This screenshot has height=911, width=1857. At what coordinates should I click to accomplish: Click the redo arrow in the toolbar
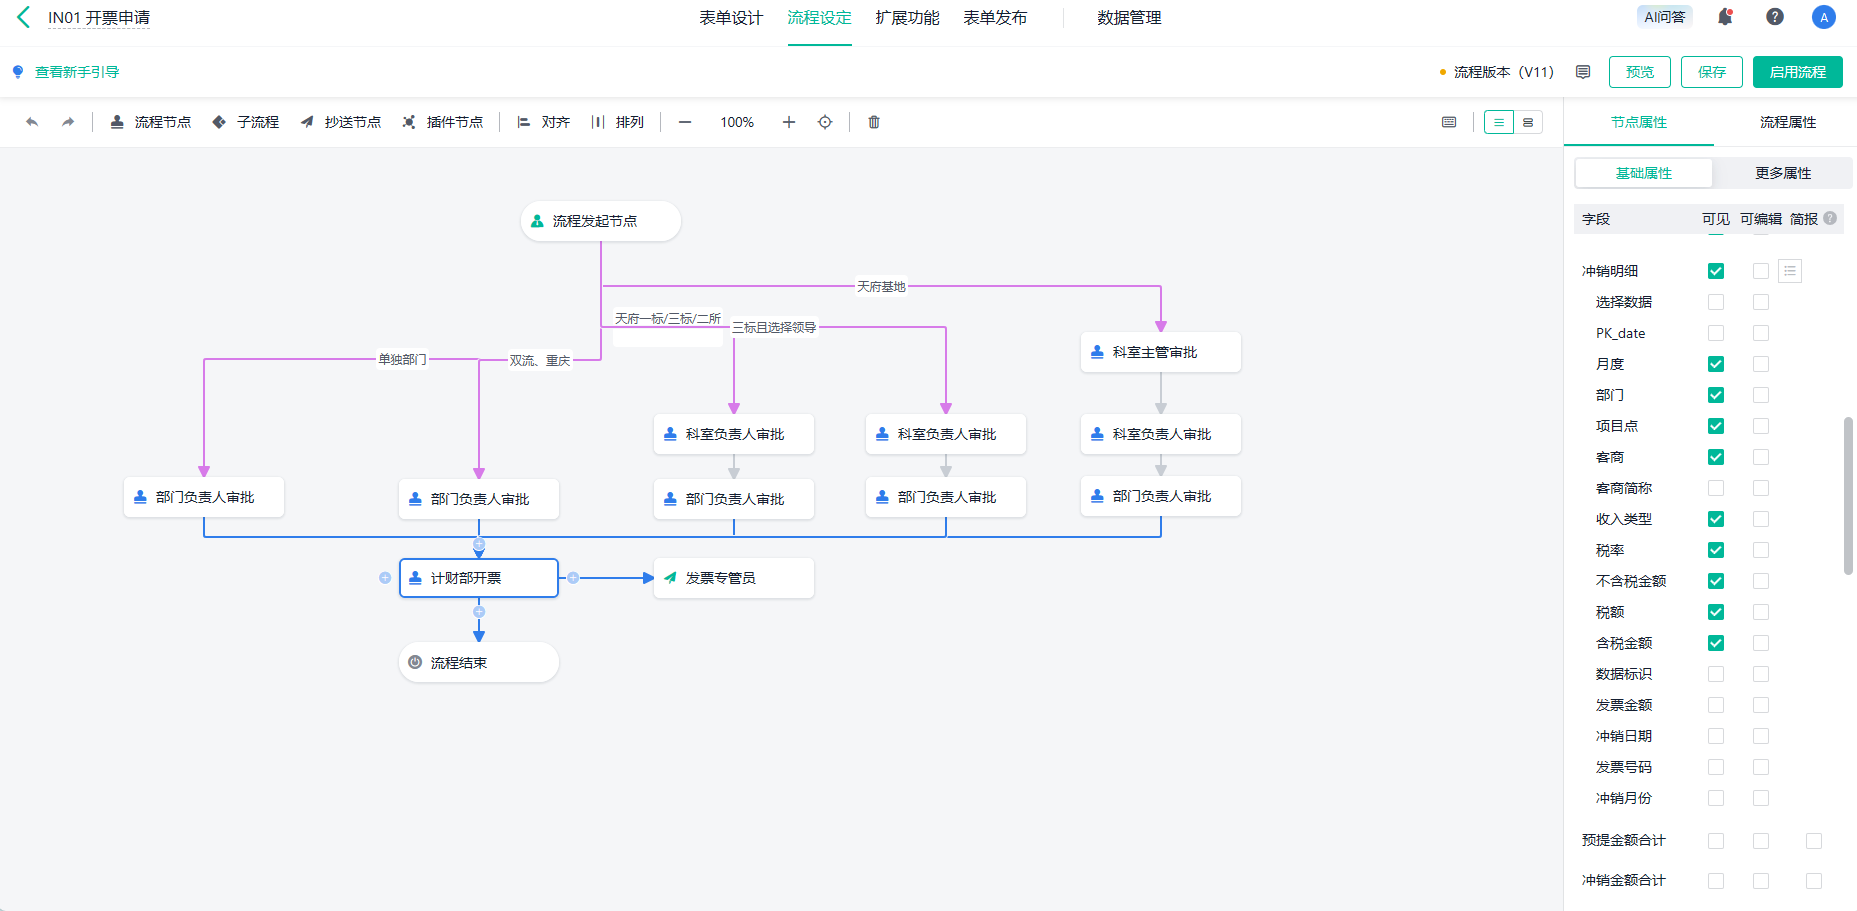(x=68, y=122)
